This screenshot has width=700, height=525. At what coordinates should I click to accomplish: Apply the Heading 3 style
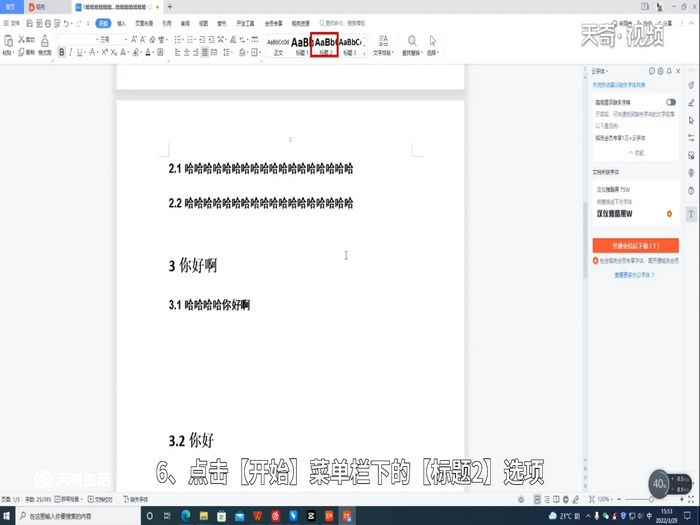[x=350, y=45]
